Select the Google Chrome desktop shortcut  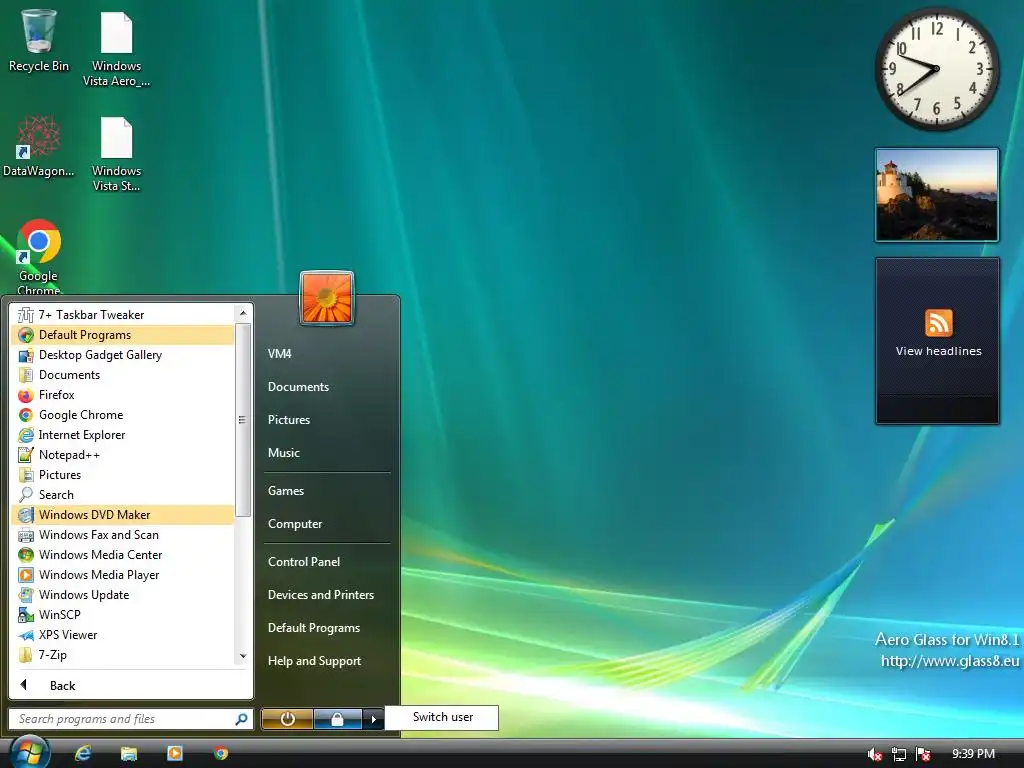[39, 256]
